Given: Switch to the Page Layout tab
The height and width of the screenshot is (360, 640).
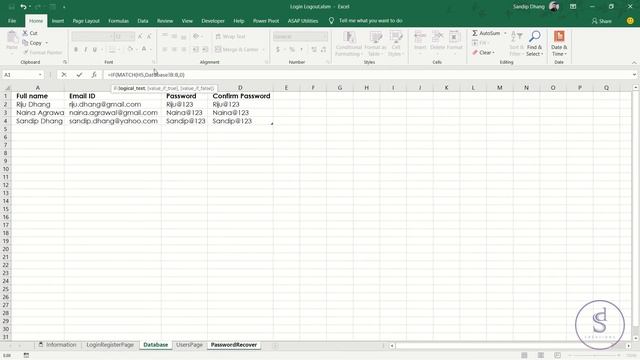Looking at the screenshot, I should click(86, 21).
